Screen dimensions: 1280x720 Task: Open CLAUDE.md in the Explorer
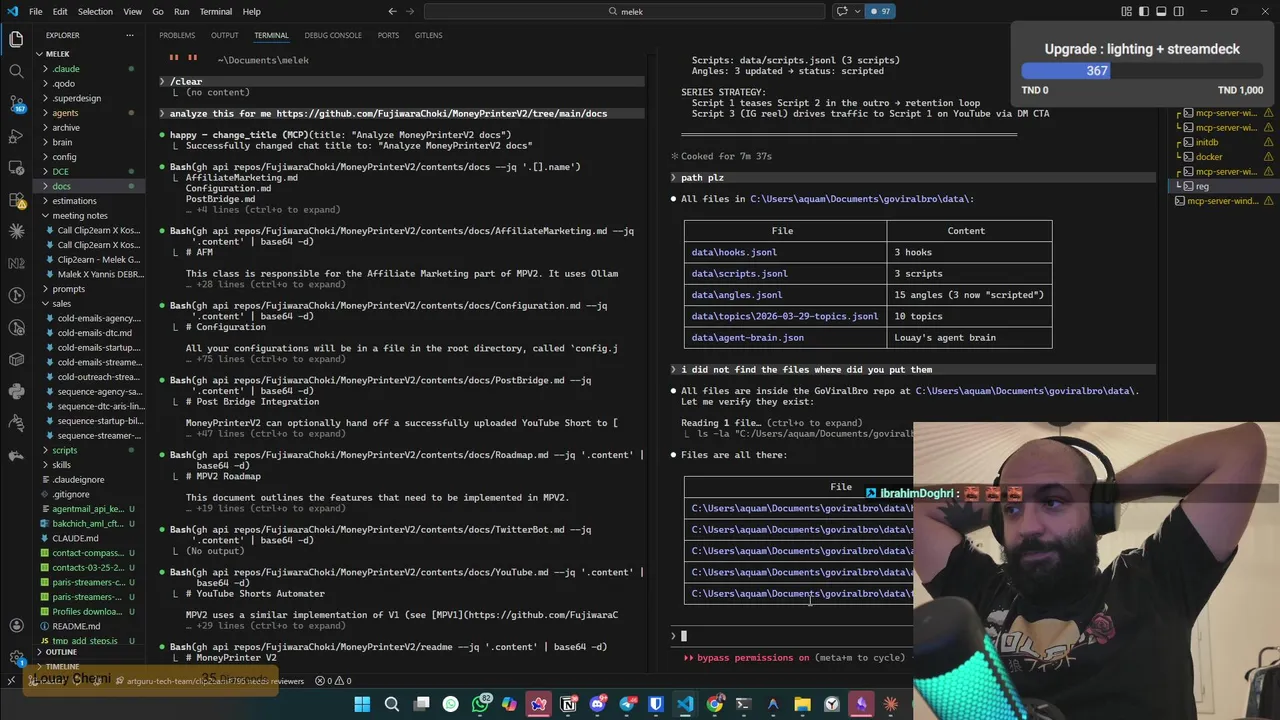pos(75,538)
